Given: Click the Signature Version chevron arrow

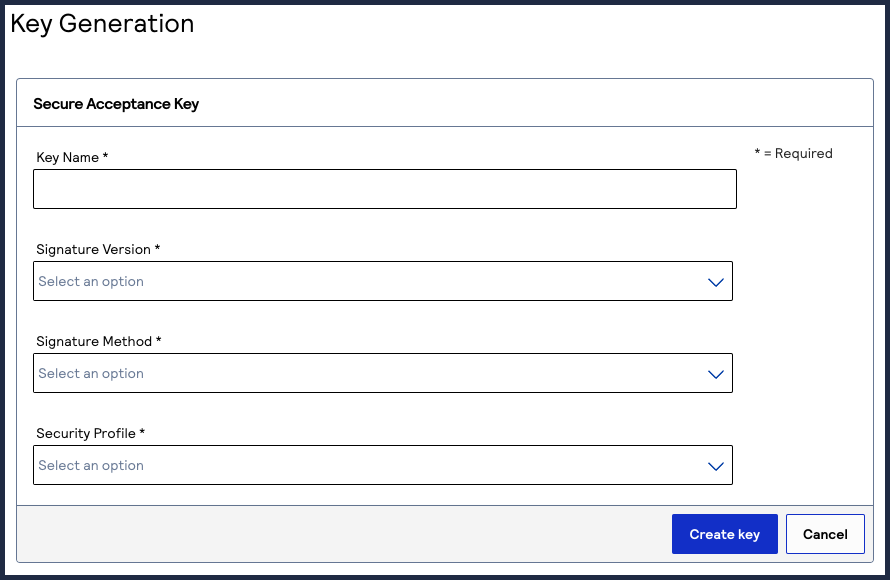Looking at the screenshot, I should point(715,282).
